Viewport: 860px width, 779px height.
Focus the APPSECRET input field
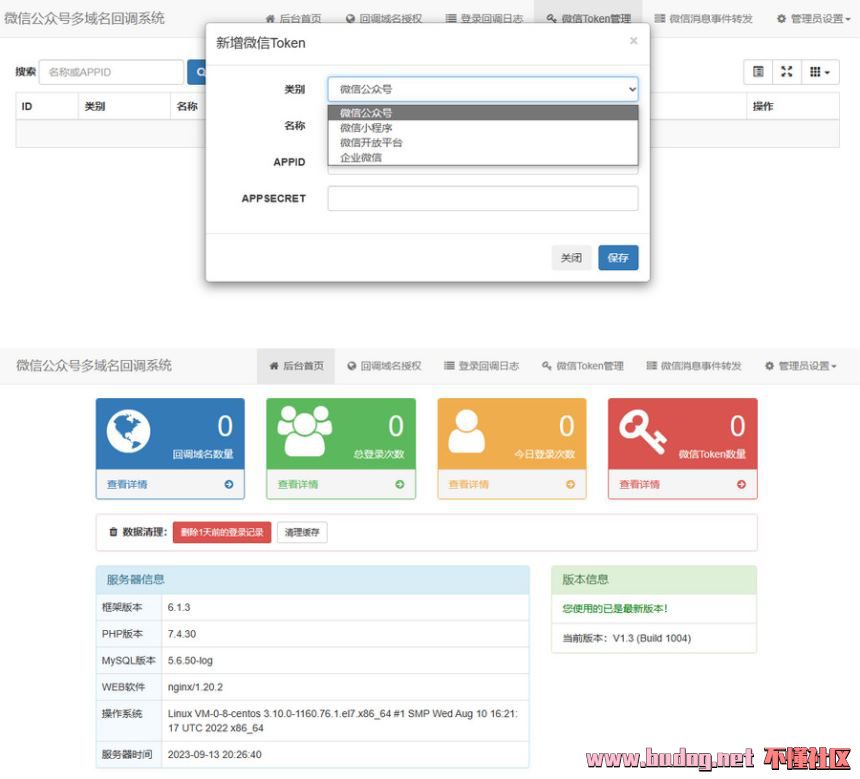point(483,198)
